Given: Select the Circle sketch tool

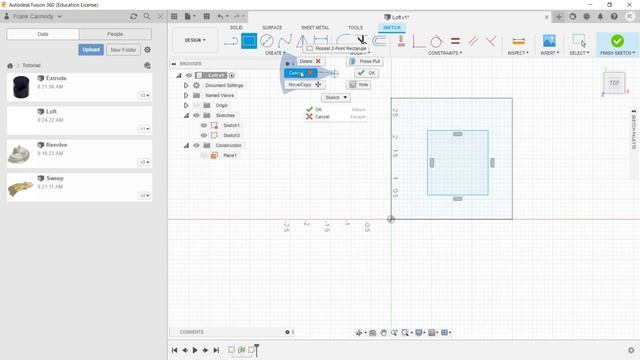Looking at the screenshot, I should pos(267,41).
